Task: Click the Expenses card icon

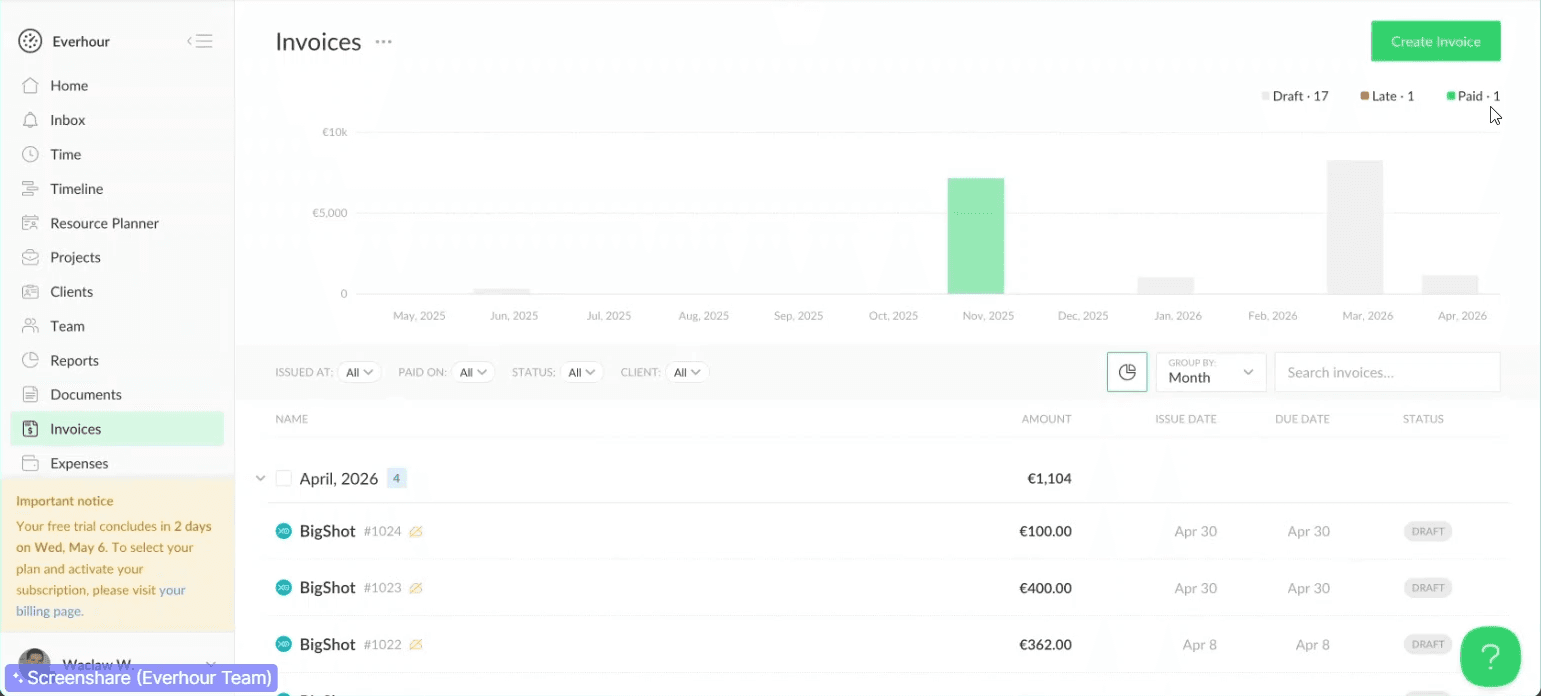Action: pyautogui.click(x=30, y=463)
